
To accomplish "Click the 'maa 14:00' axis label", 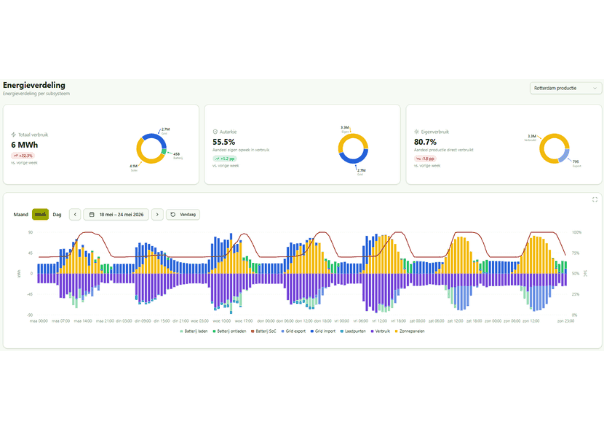I will (83, 321).
